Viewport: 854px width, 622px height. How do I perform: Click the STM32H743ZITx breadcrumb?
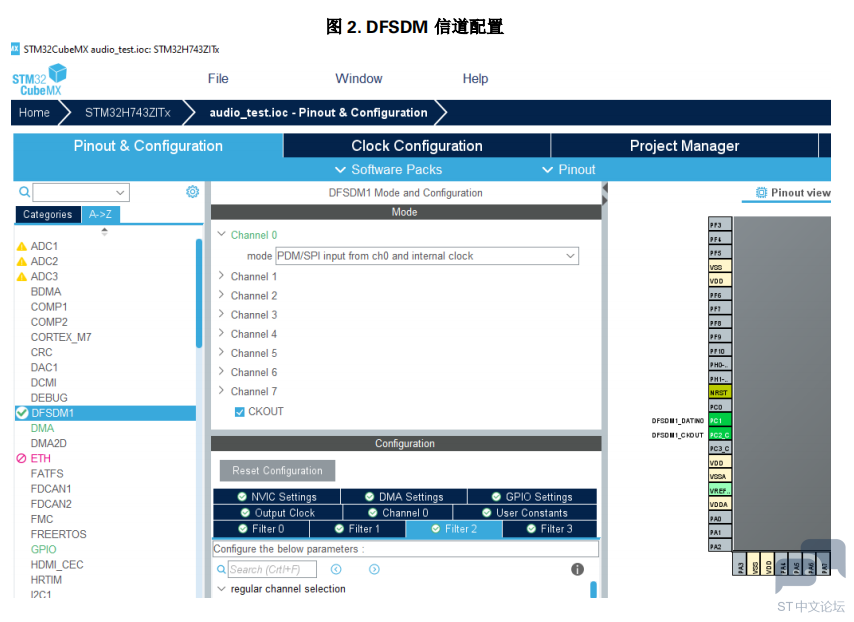[x=127, y=113]
